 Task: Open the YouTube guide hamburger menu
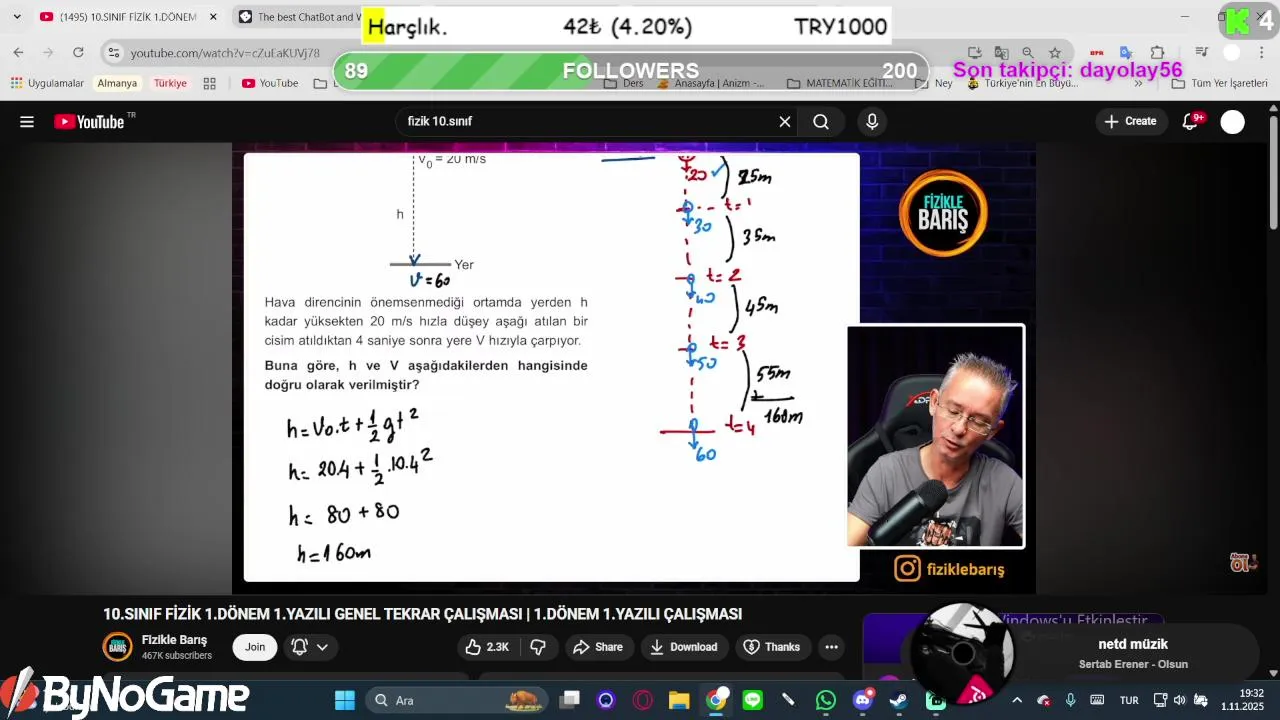tap(27, 122)
